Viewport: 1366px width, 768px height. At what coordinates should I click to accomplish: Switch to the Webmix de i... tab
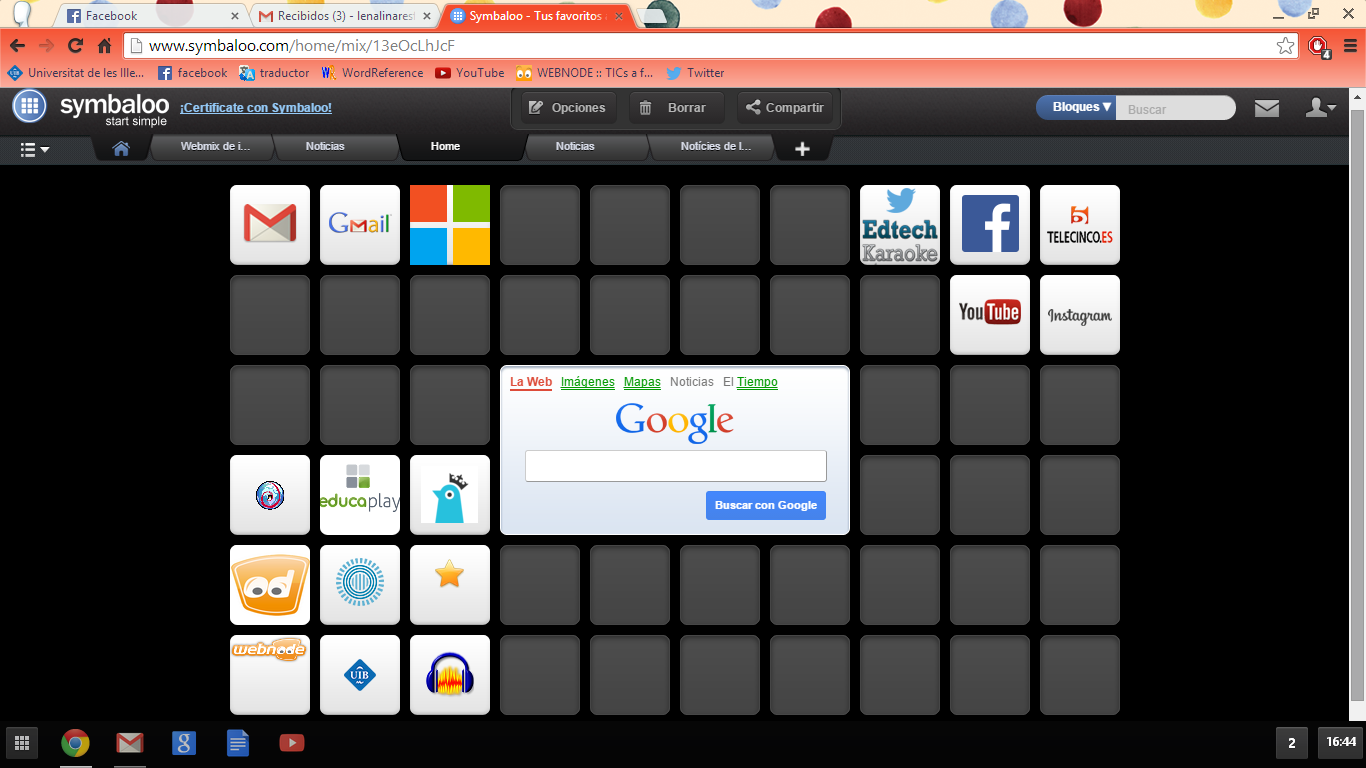point(214,147)
